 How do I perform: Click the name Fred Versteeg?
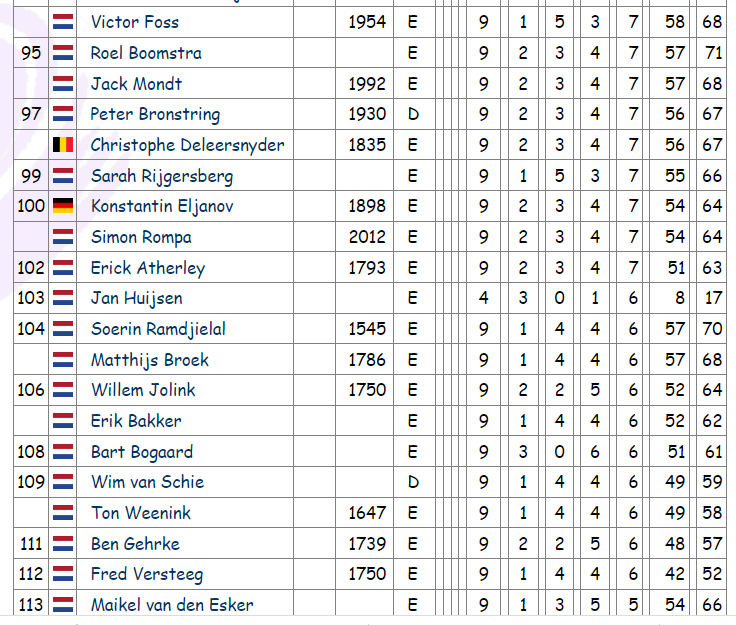pyautogui.click(x=147, y=574)
